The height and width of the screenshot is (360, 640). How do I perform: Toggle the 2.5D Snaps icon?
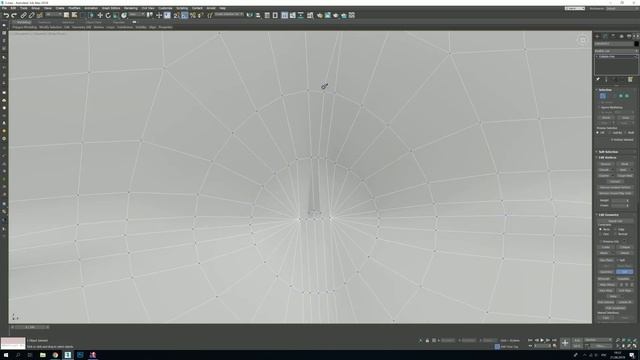176,15
